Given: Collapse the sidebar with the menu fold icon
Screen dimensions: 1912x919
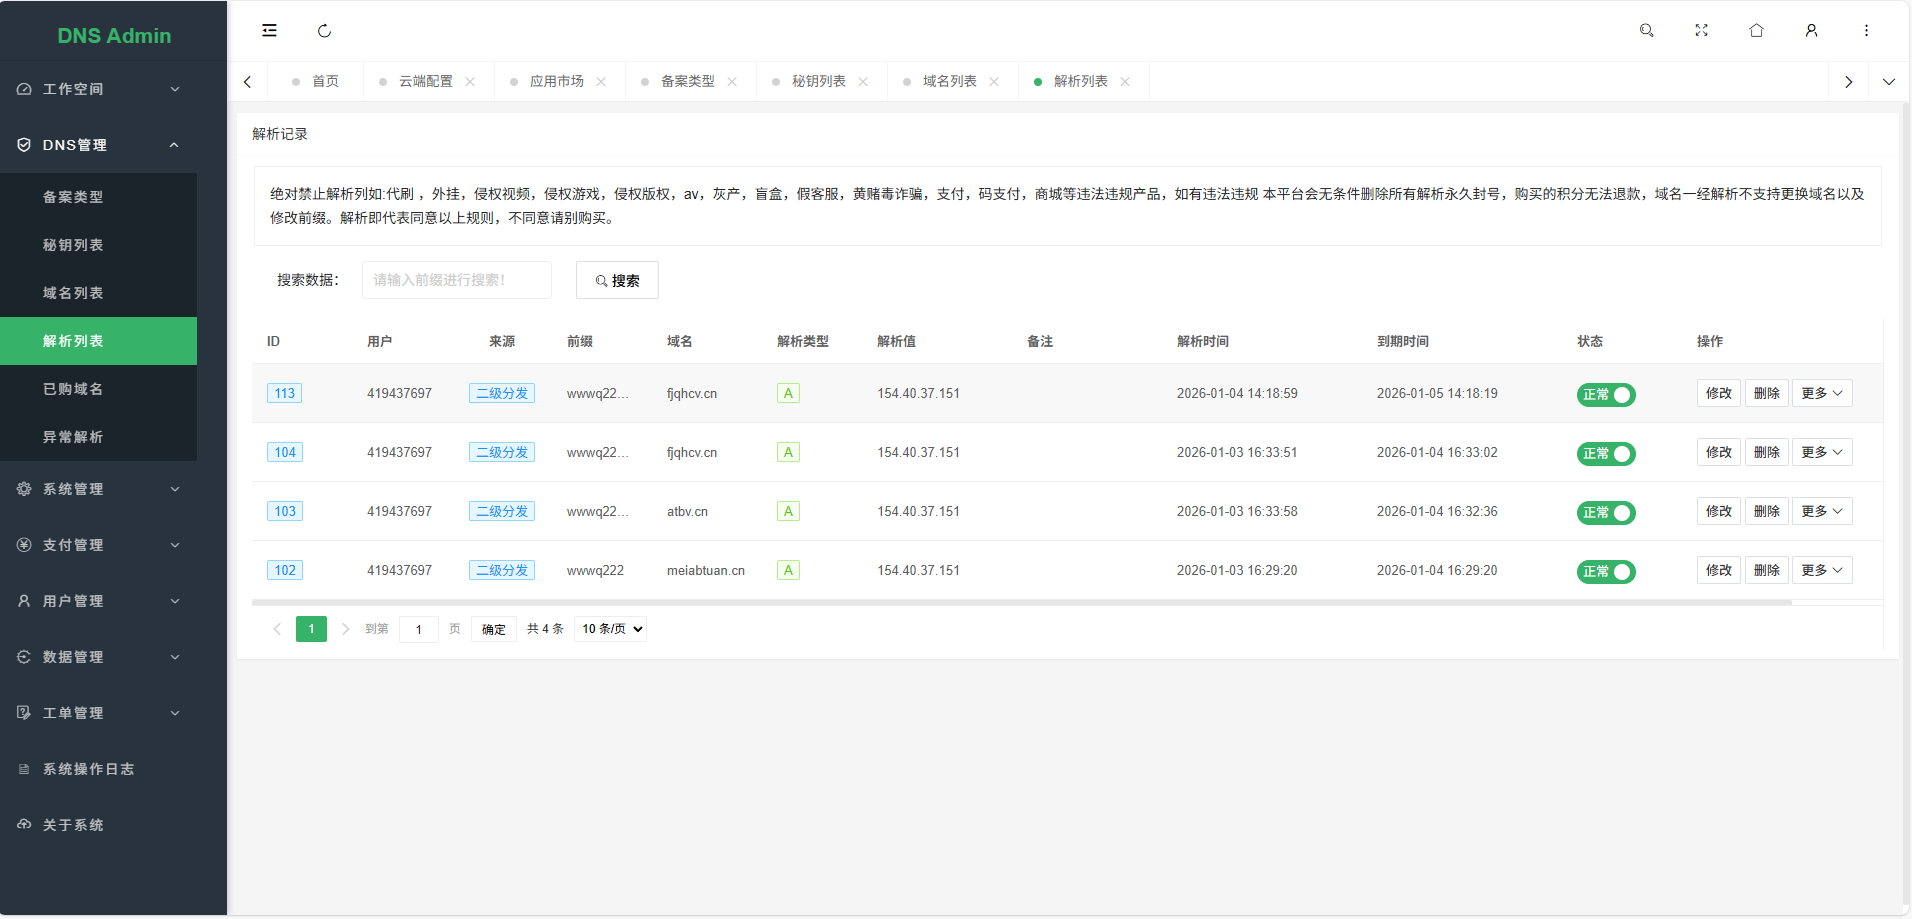Looking at the screenshot, I should (x=269, y=31).
